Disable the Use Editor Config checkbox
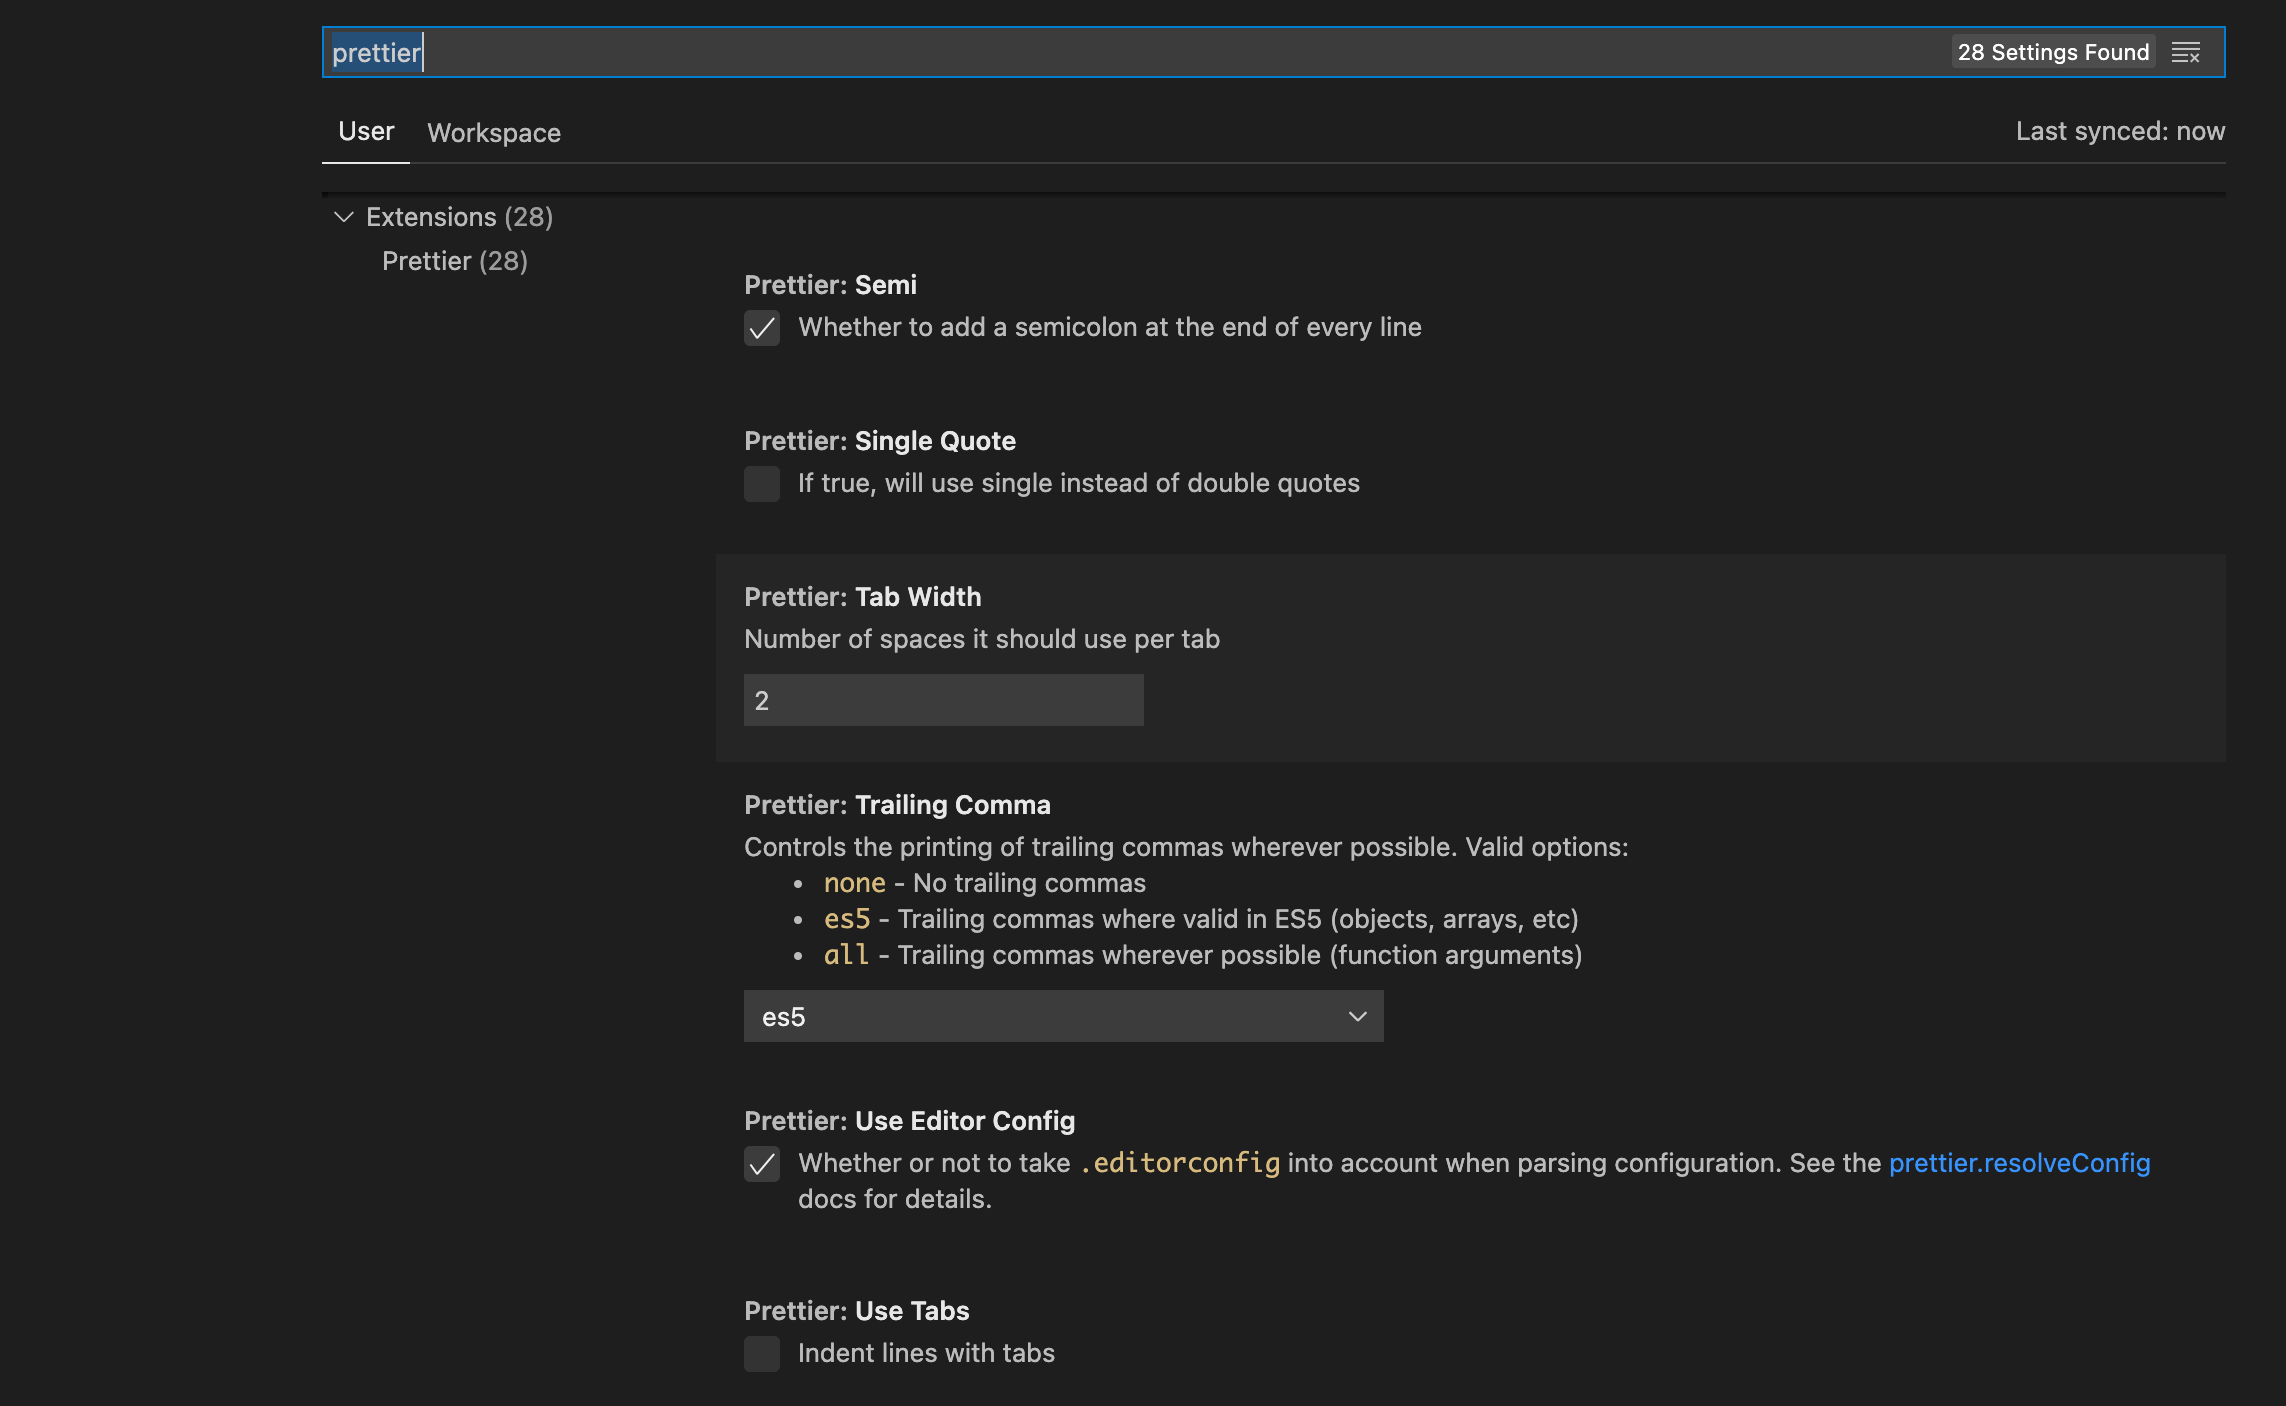Viewport: 2286px width, 1406px height. (x=762, y=1164)
